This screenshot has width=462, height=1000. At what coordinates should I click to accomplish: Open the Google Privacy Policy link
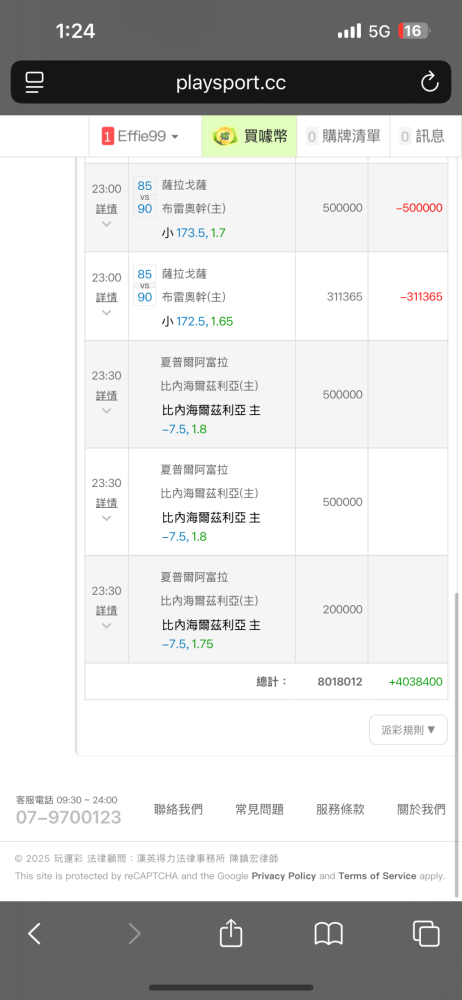(x=284, y=876)
